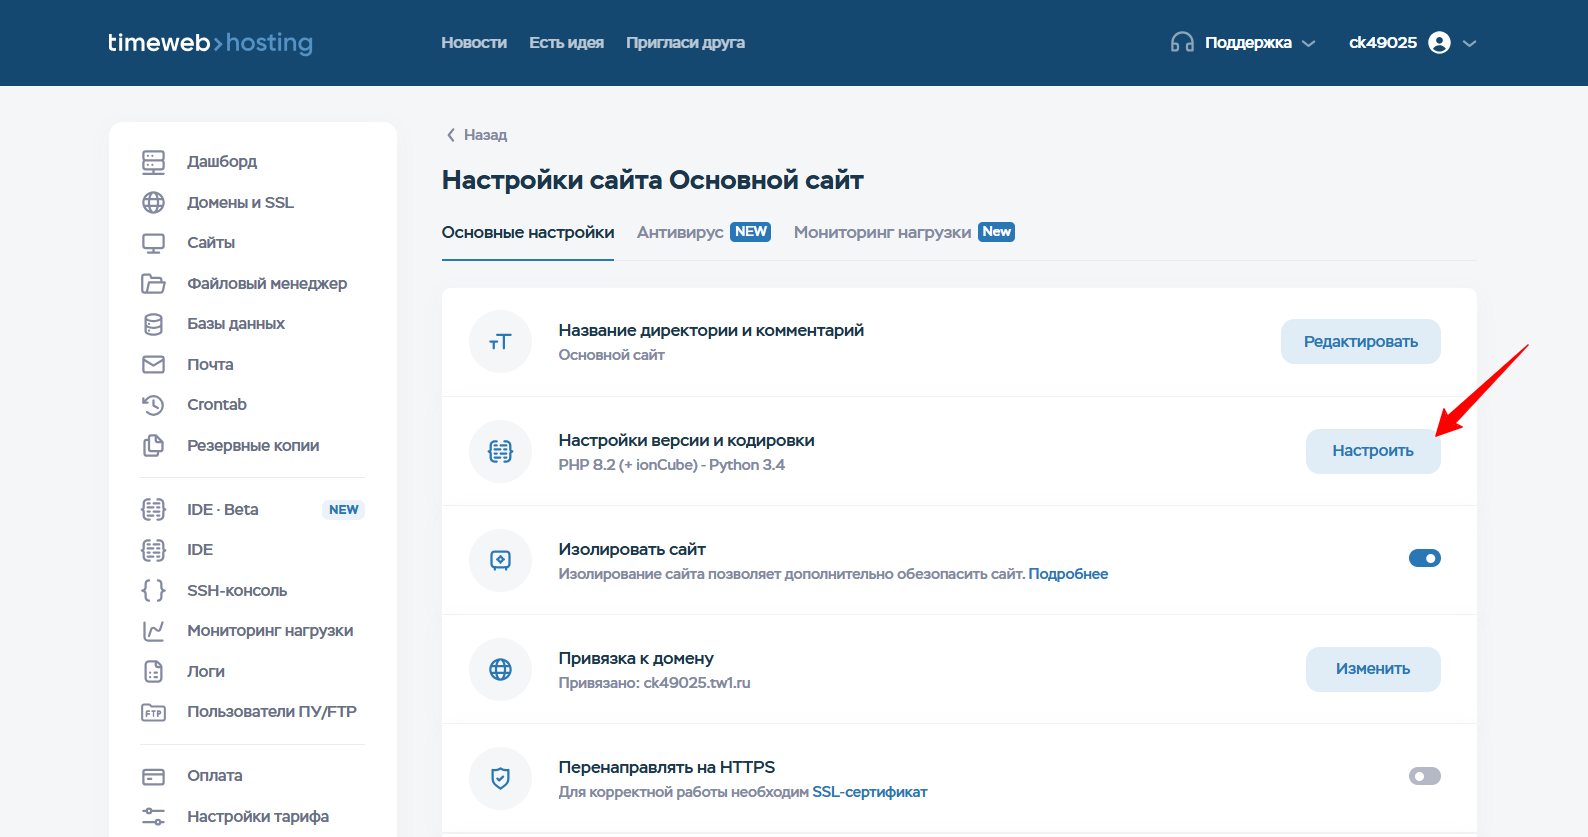The height and width of the screenshot is (837, 1588).
Task: Open Базы данных in the sidebar
Action: [x=236, y=324]
